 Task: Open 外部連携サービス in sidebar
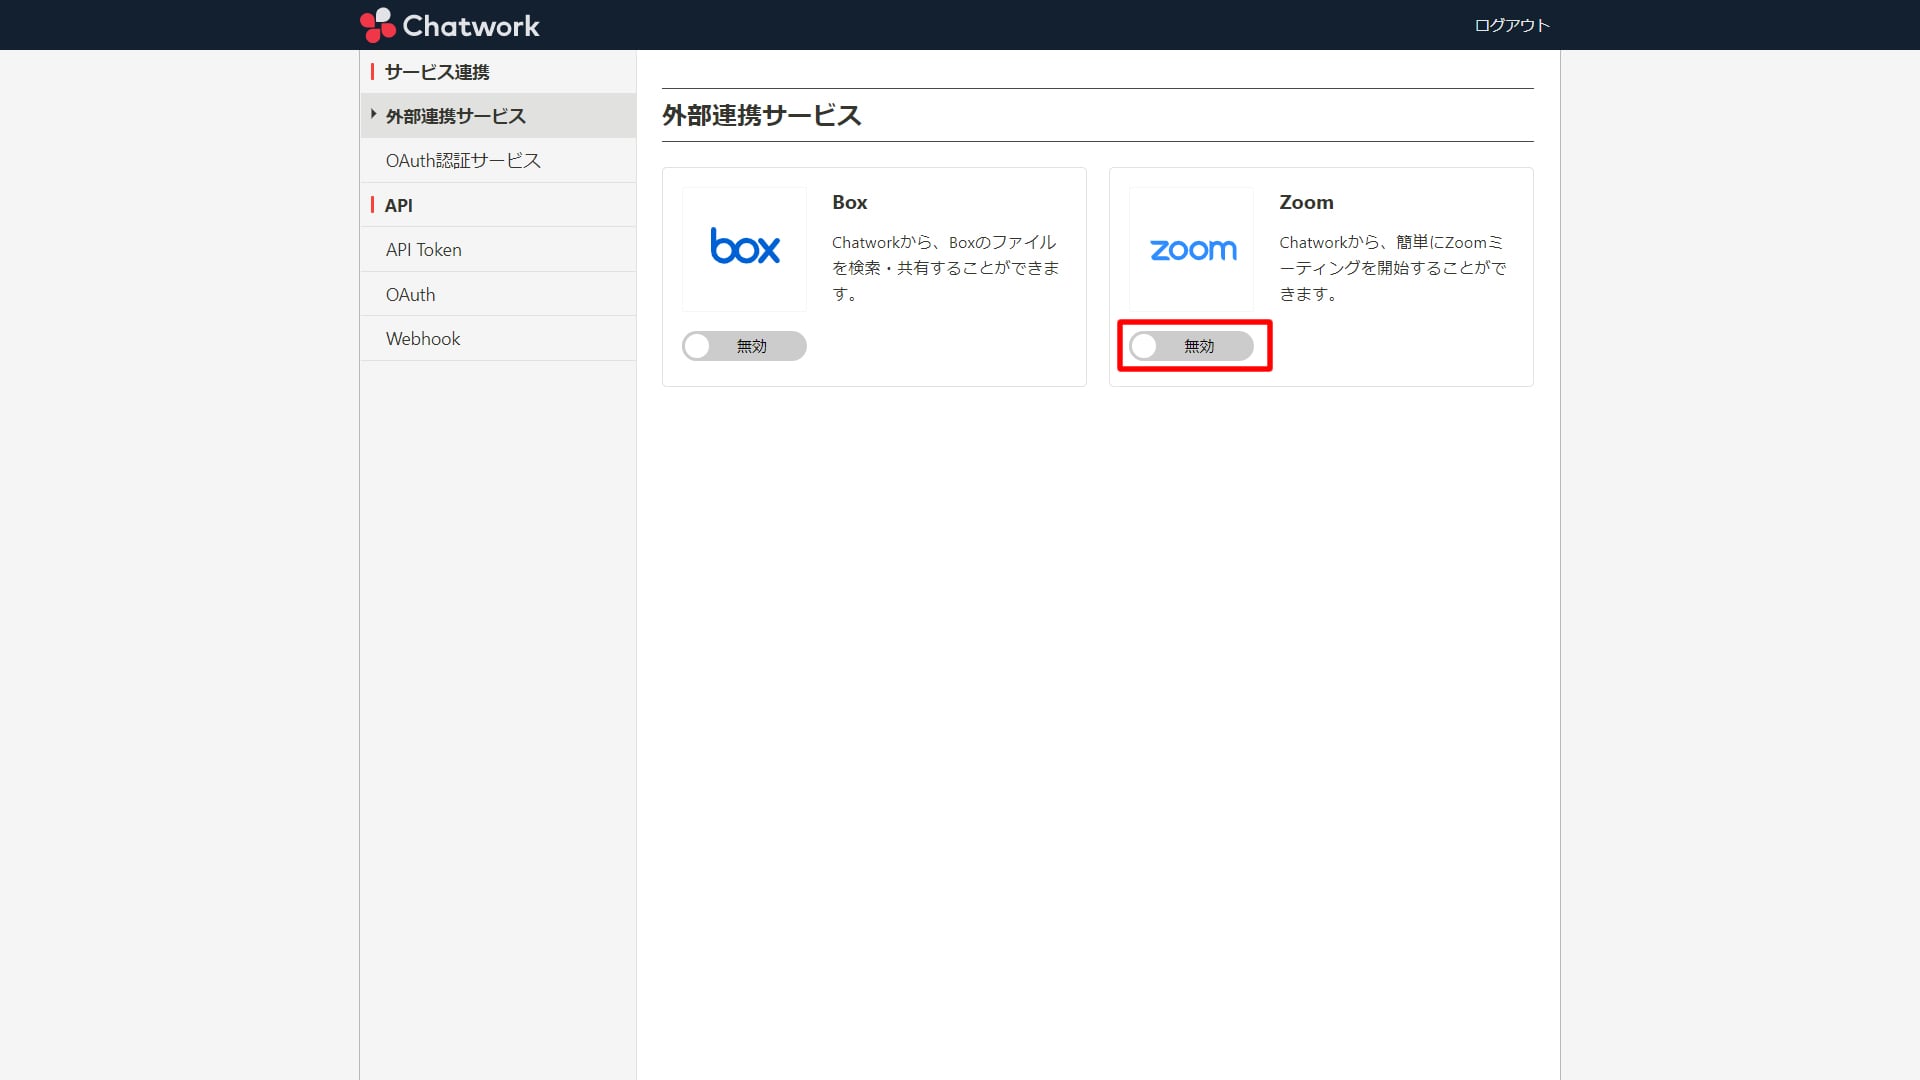pos(456,116)
